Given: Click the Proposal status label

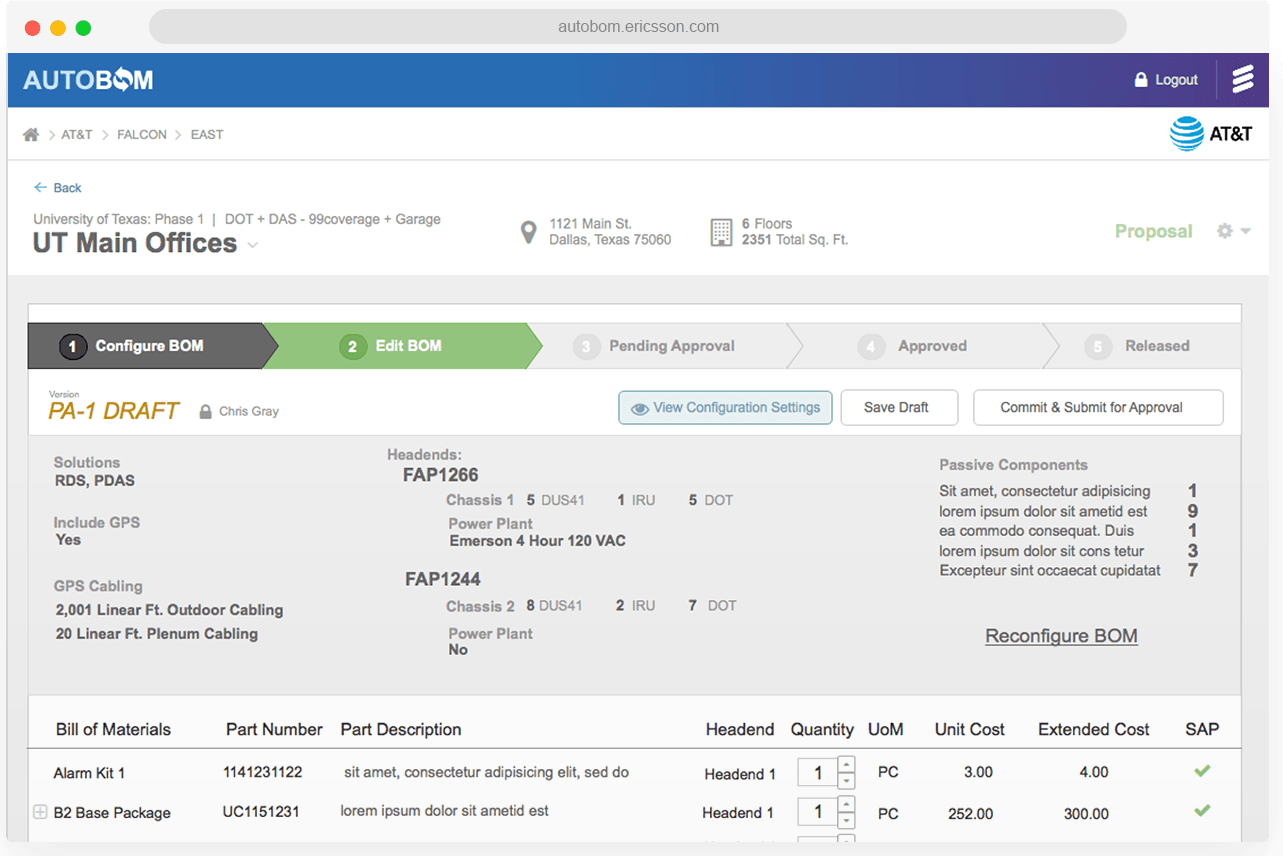Looking at the screenshot, I should (1154, 231).
